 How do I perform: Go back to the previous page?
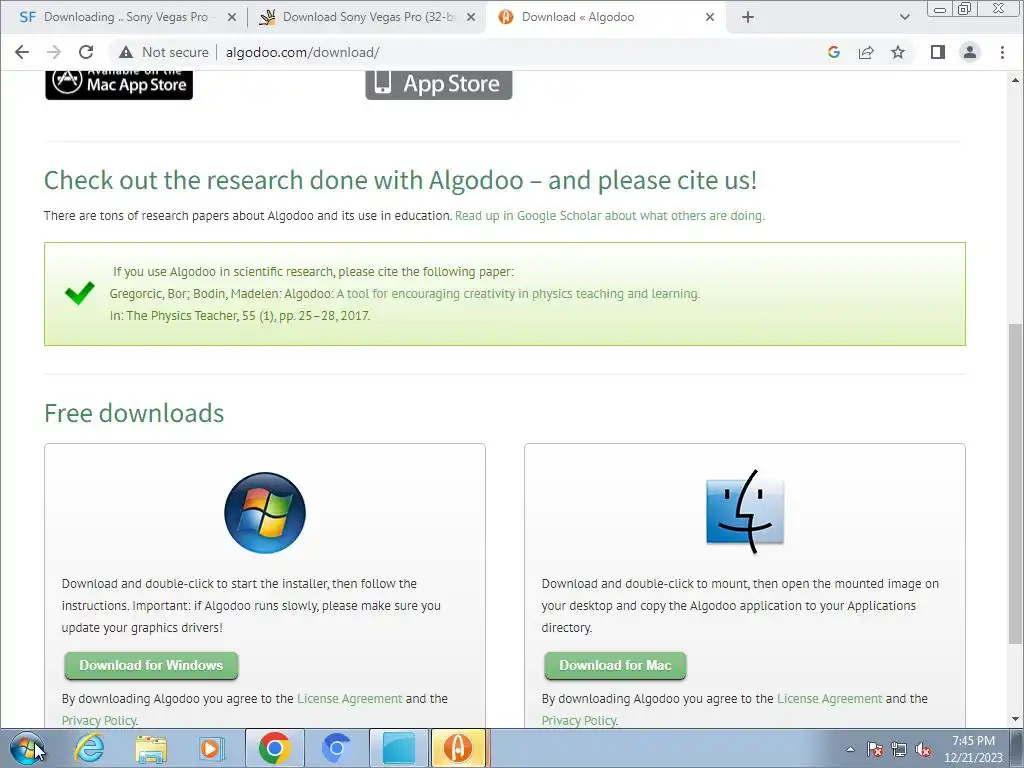(x=22, y=52)
